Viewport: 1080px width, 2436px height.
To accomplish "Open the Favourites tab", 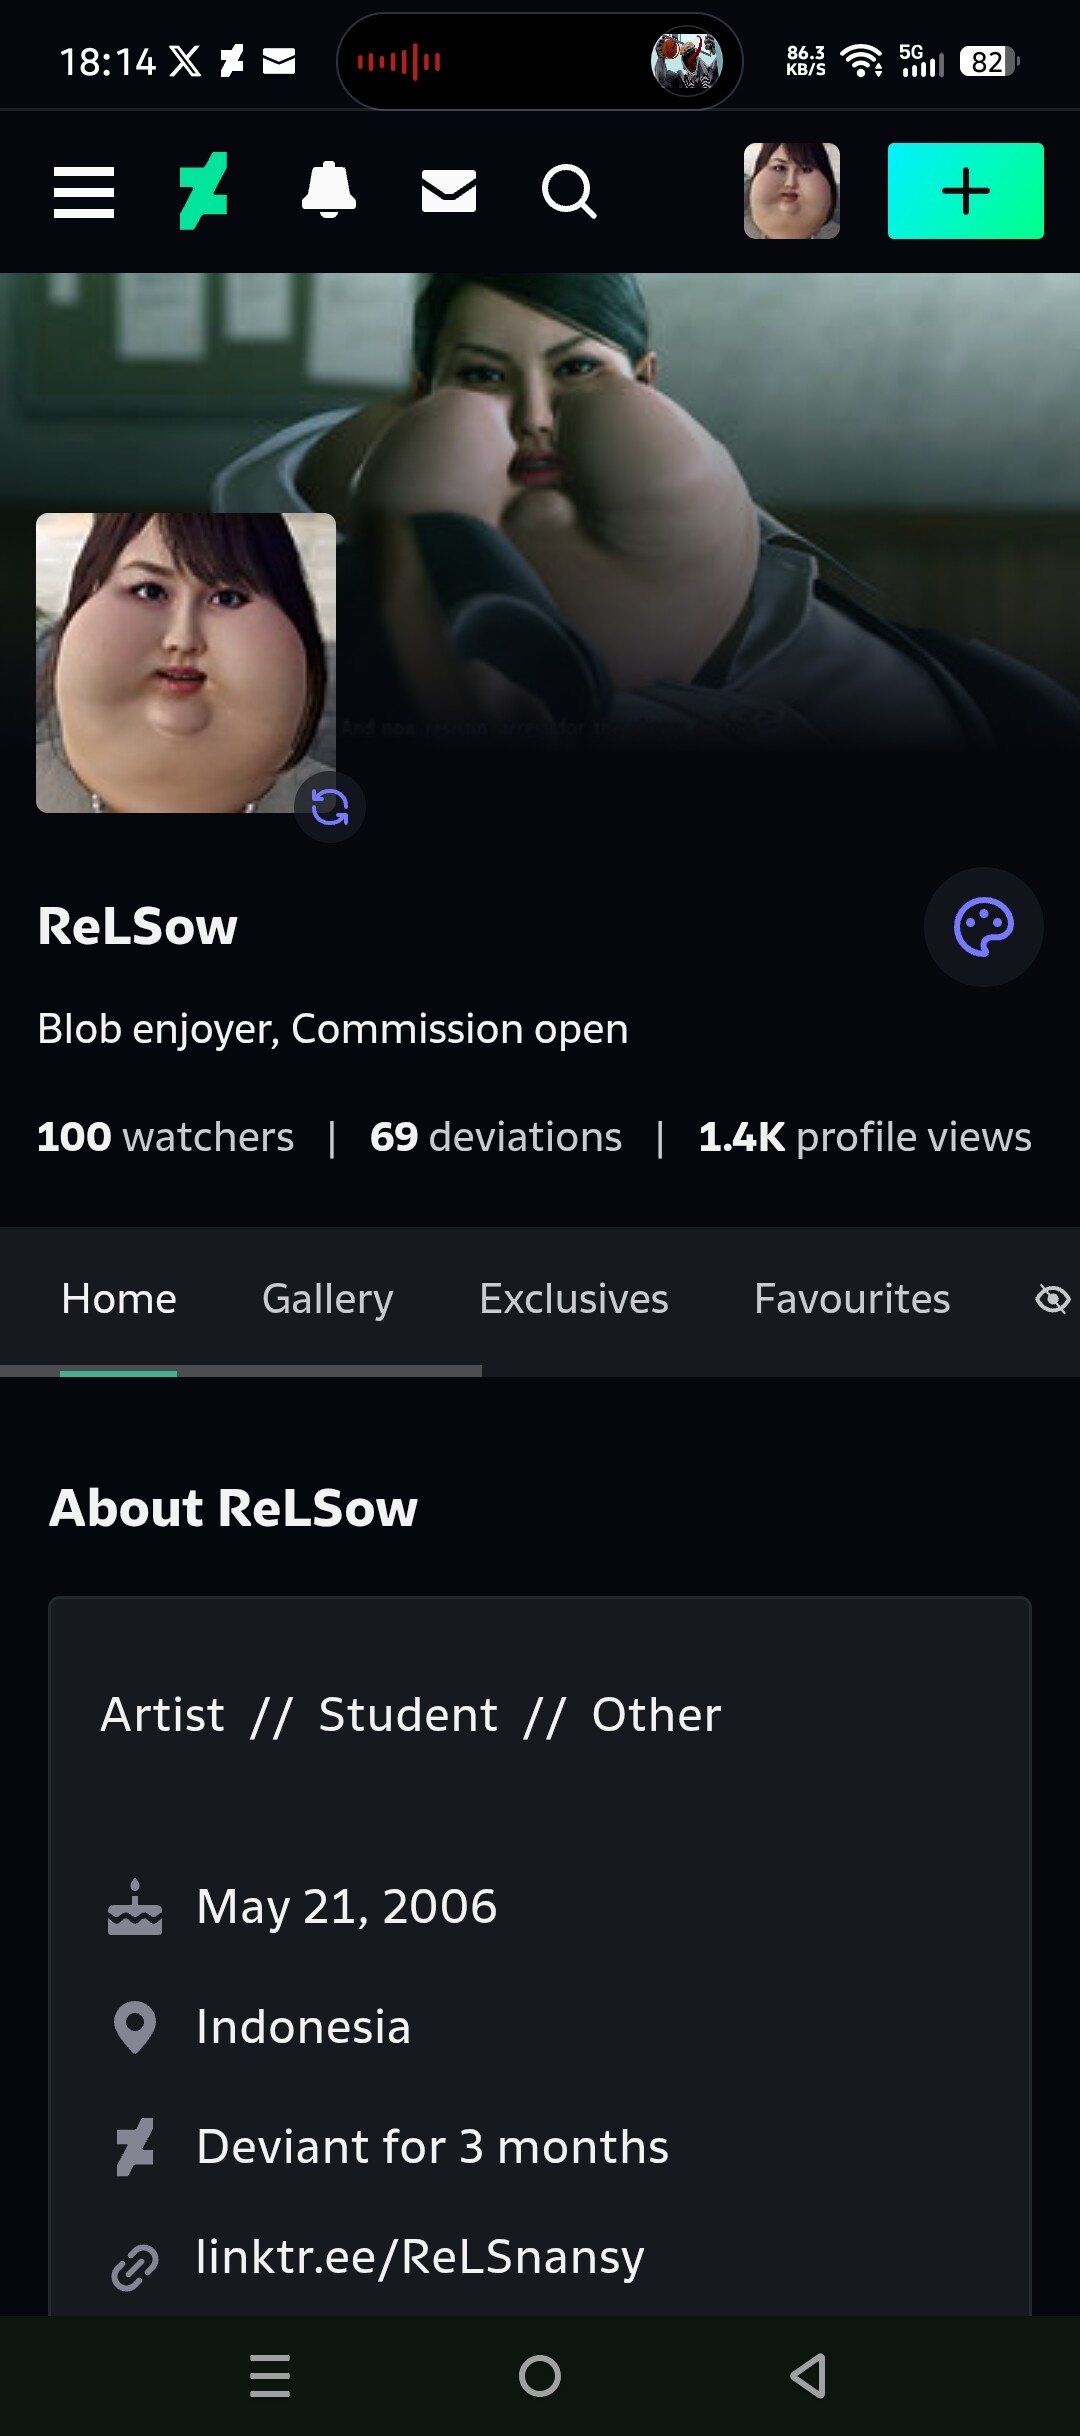I will coord(851,1299).
